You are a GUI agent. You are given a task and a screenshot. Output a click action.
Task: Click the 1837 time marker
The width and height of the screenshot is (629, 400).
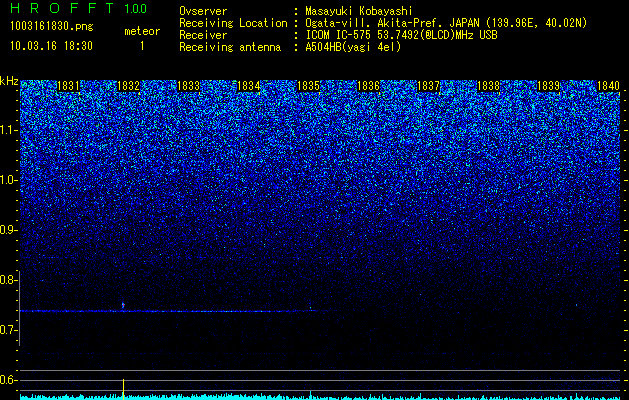(x=428, y=86)
